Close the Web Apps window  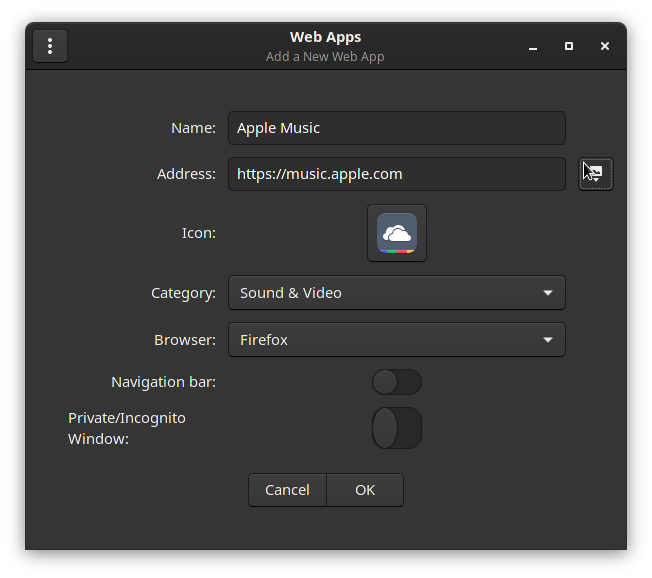click(x=605, y=46)
